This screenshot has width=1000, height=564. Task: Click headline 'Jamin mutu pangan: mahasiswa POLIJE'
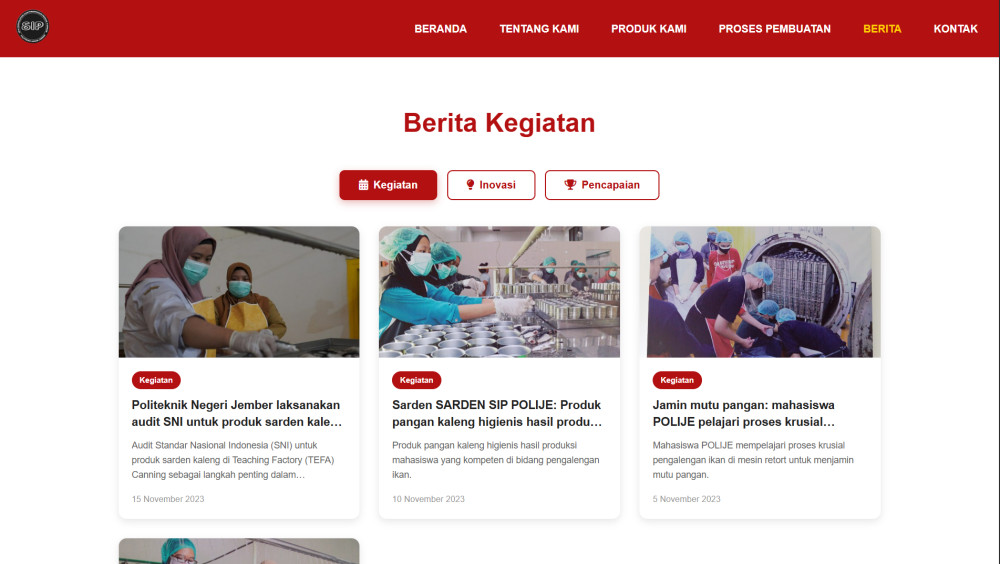744,413
